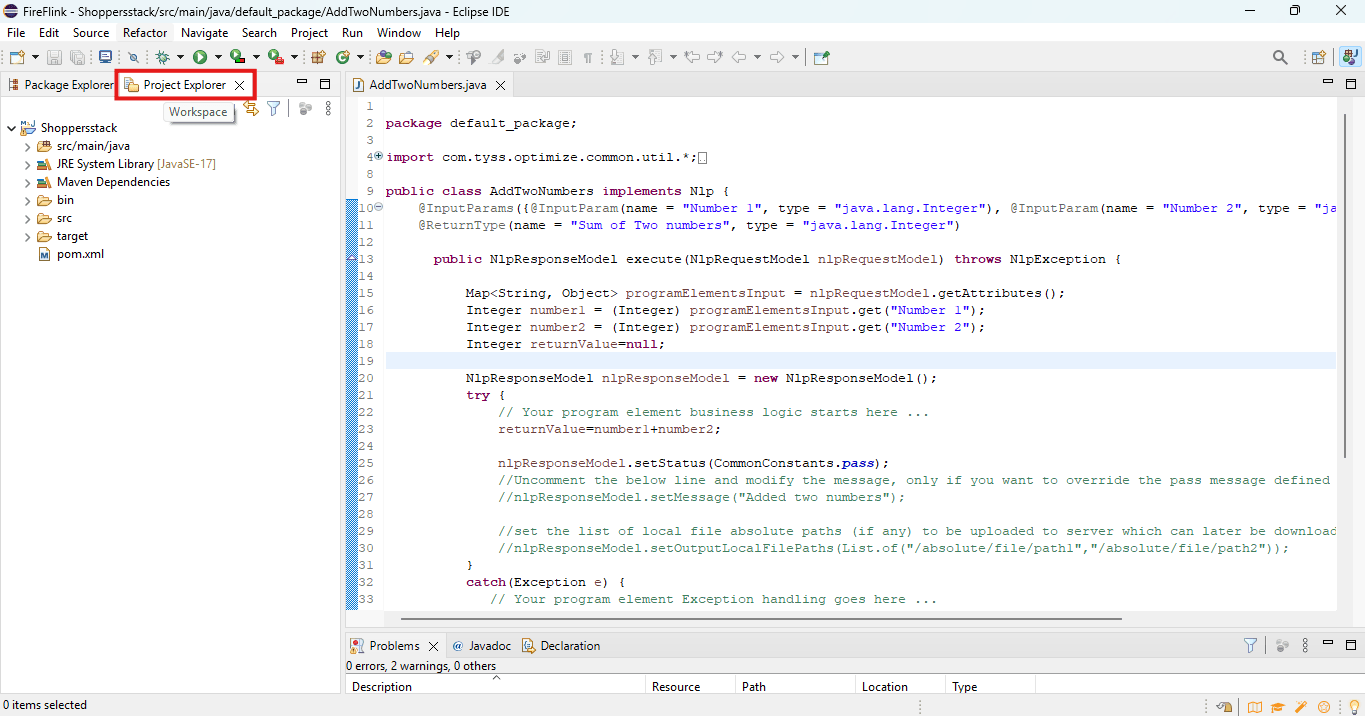Toggle Show Whitespace Characters pilcrow

(589, 58)
